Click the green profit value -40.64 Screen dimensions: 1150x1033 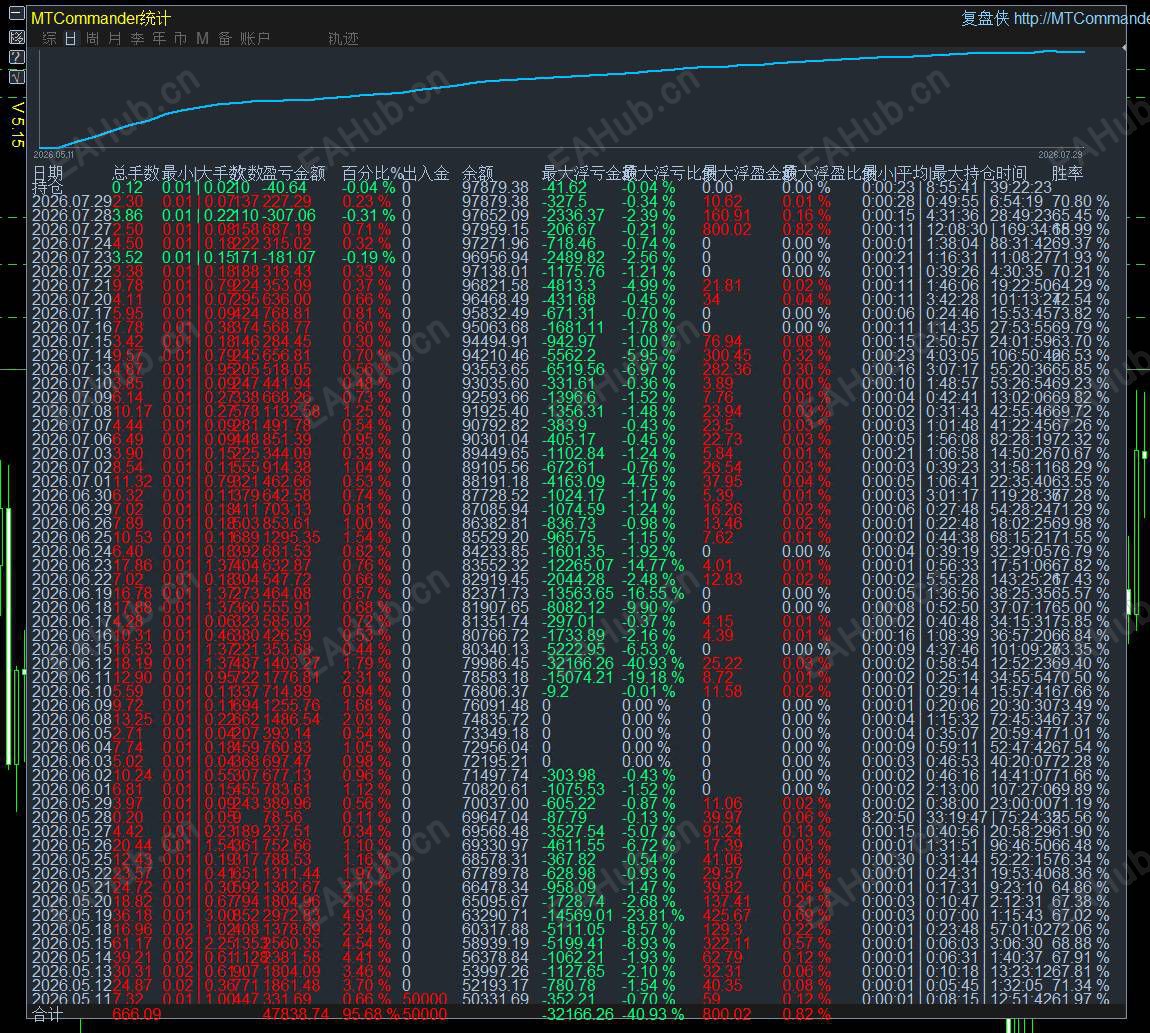pos(285,187)
